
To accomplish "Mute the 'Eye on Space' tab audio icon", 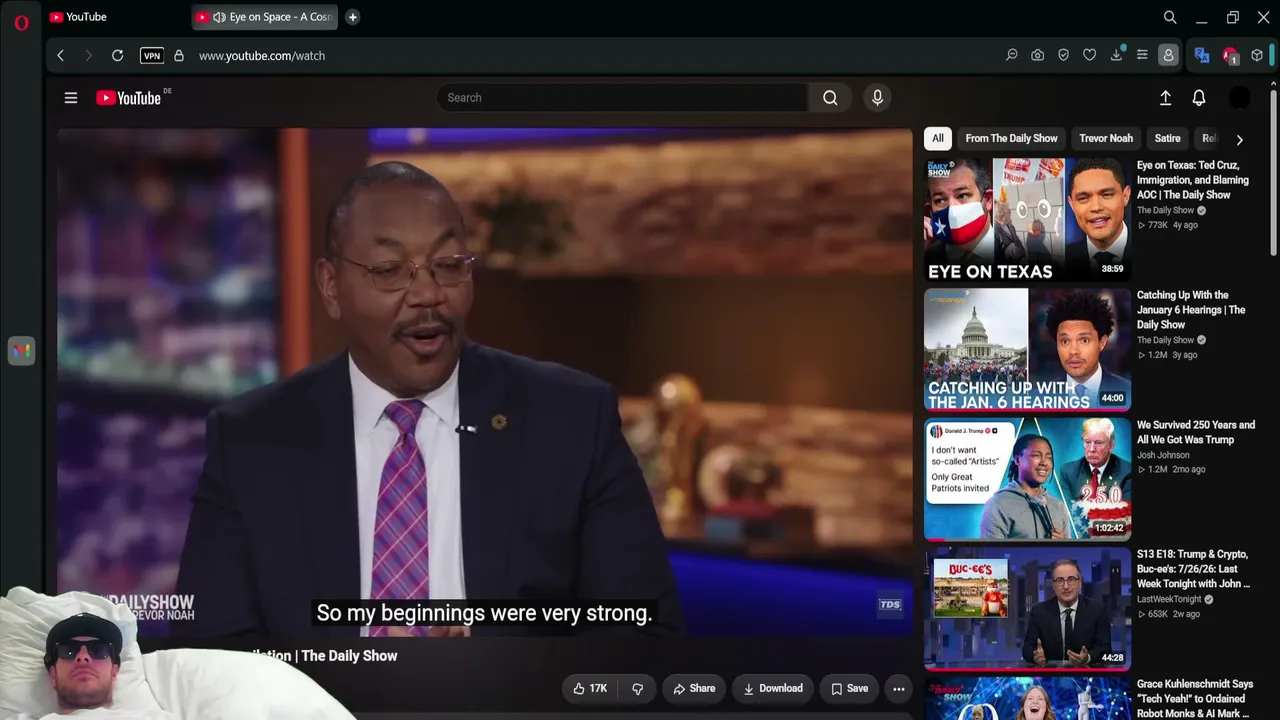I will coord(219,17).
